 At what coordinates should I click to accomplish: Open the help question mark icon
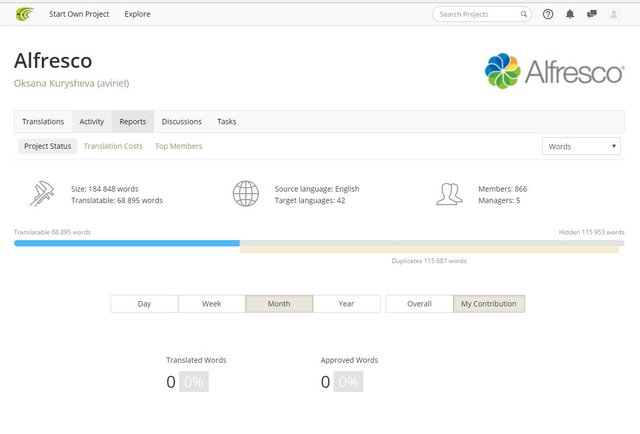(548, 14)
